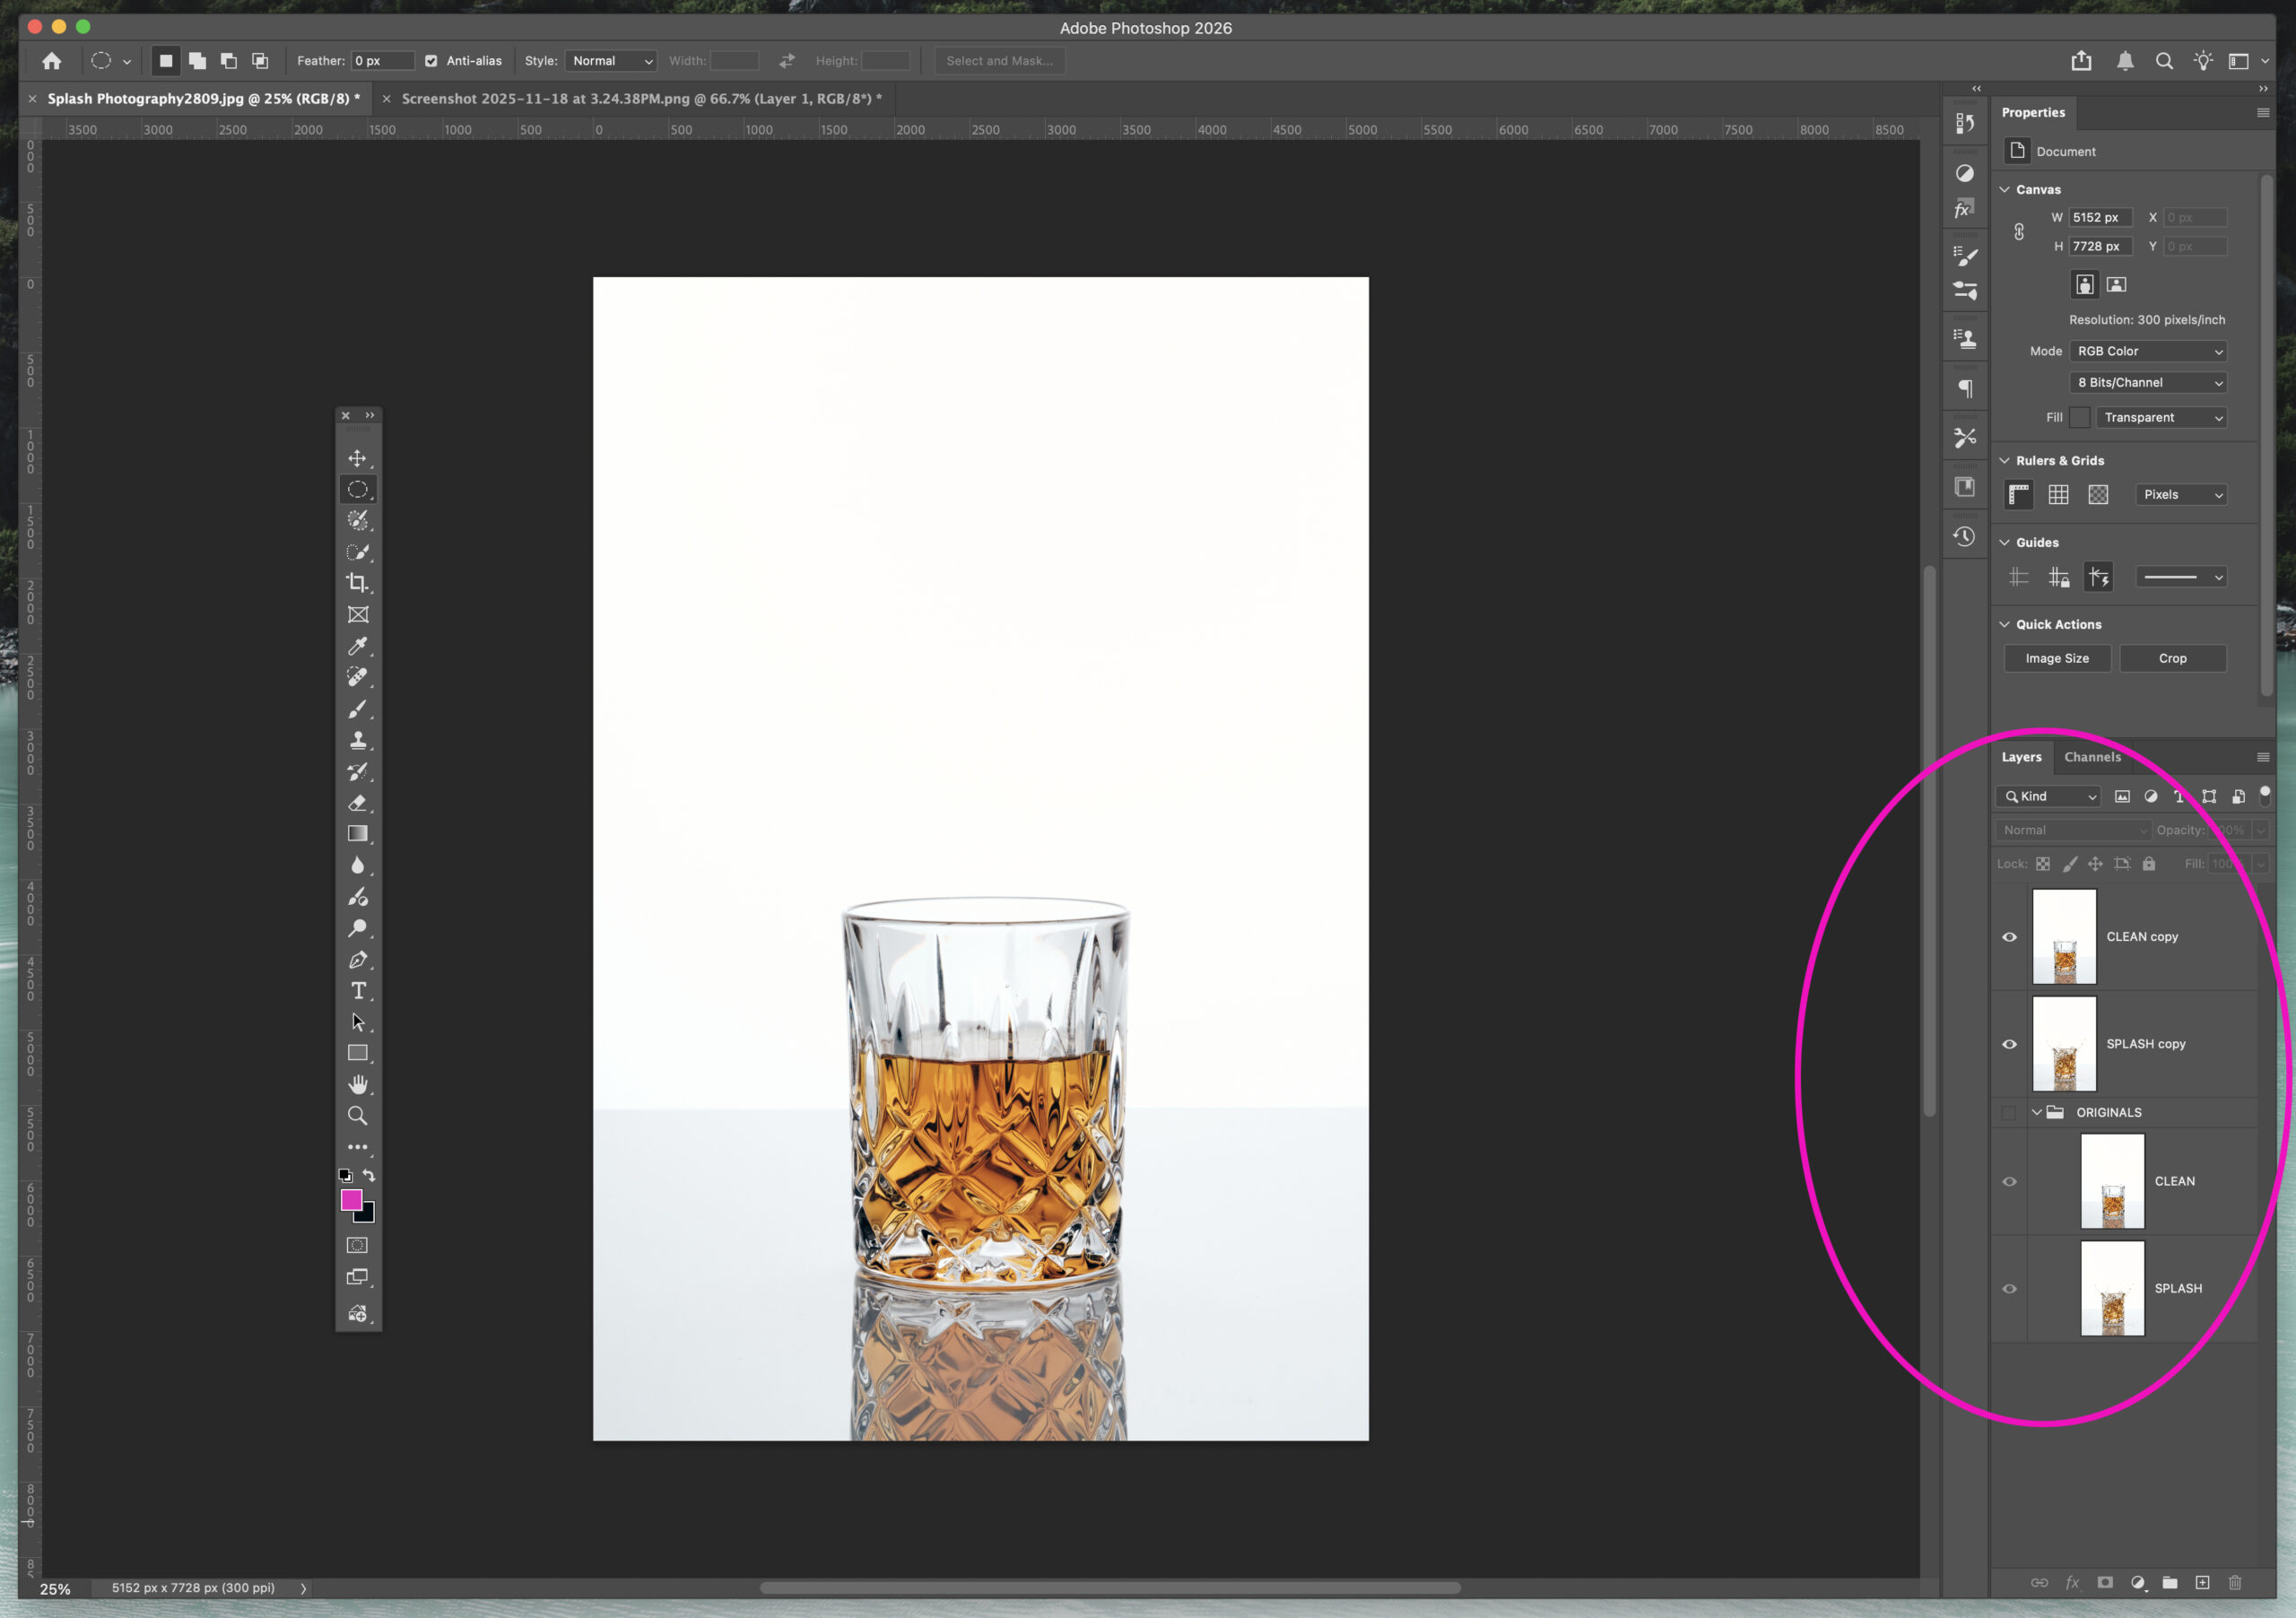Activate the Gradient tool
2296x1618 pixels.
358,833
